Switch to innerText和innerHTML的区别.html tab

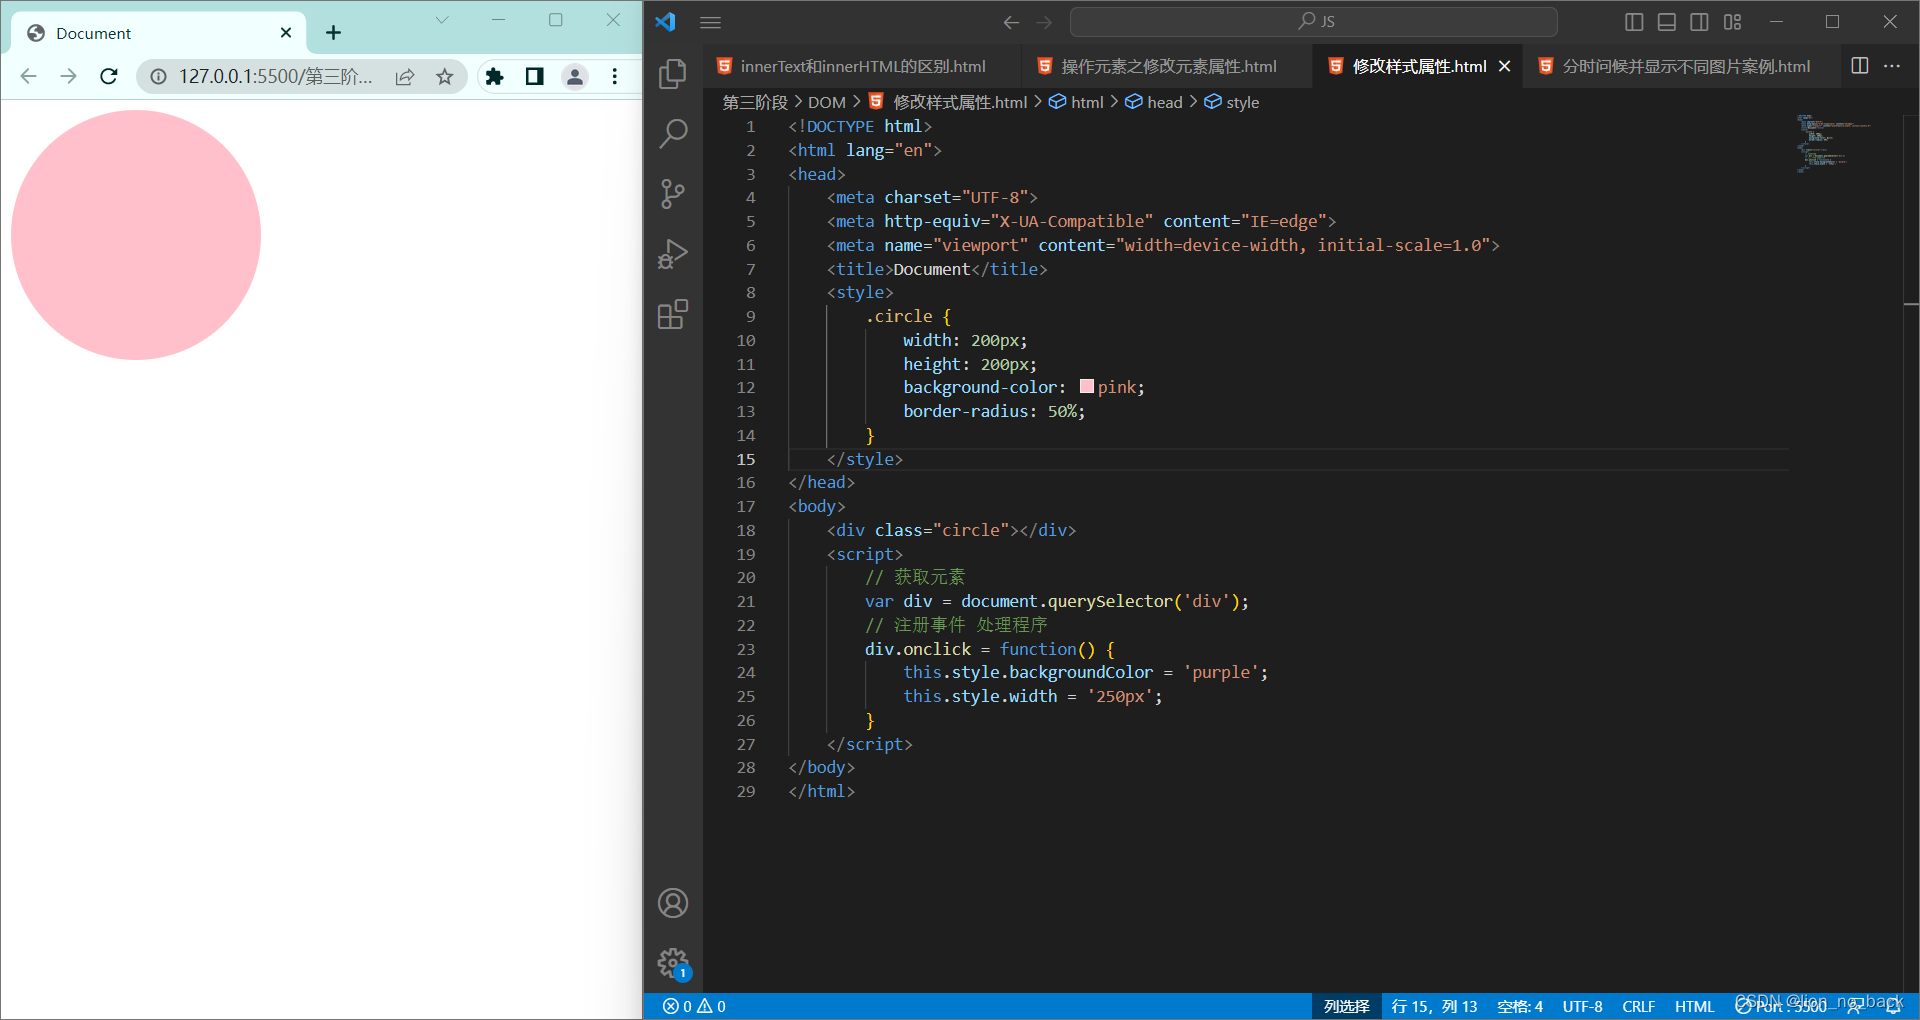pyautogui.click(x=863, y=66)
